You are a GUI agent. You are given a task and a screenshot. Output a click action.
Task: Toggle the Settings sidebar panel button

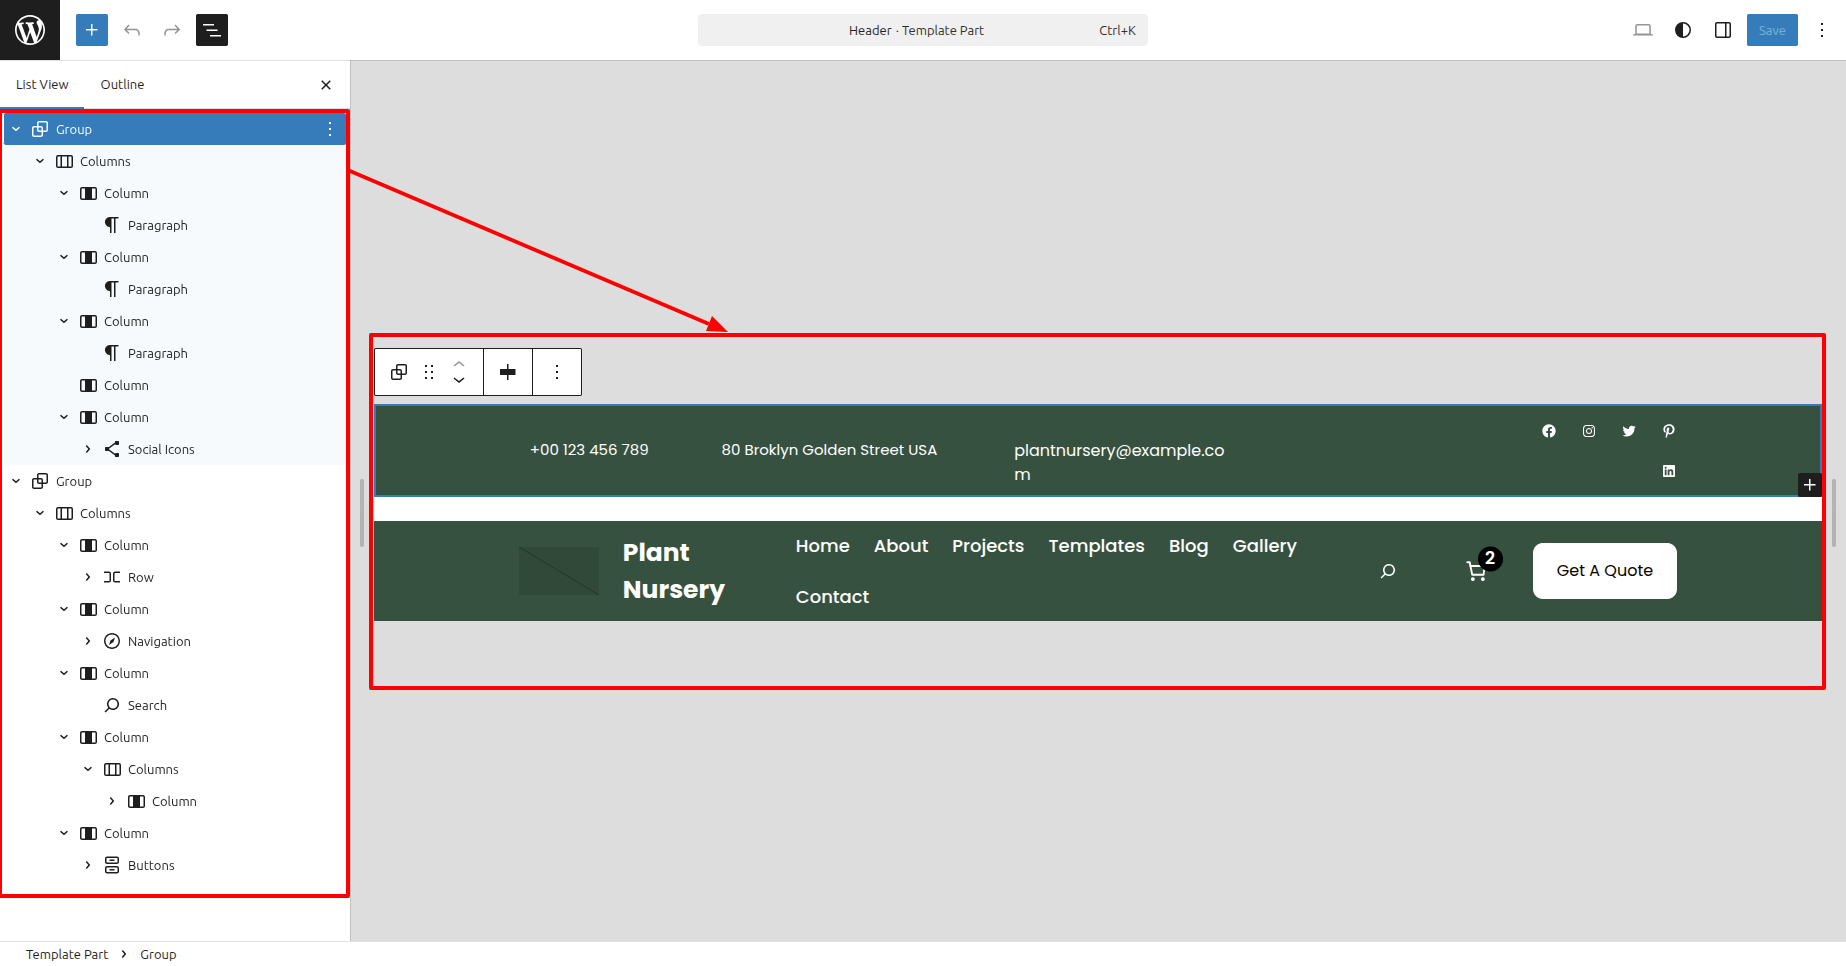(1723, 30)
